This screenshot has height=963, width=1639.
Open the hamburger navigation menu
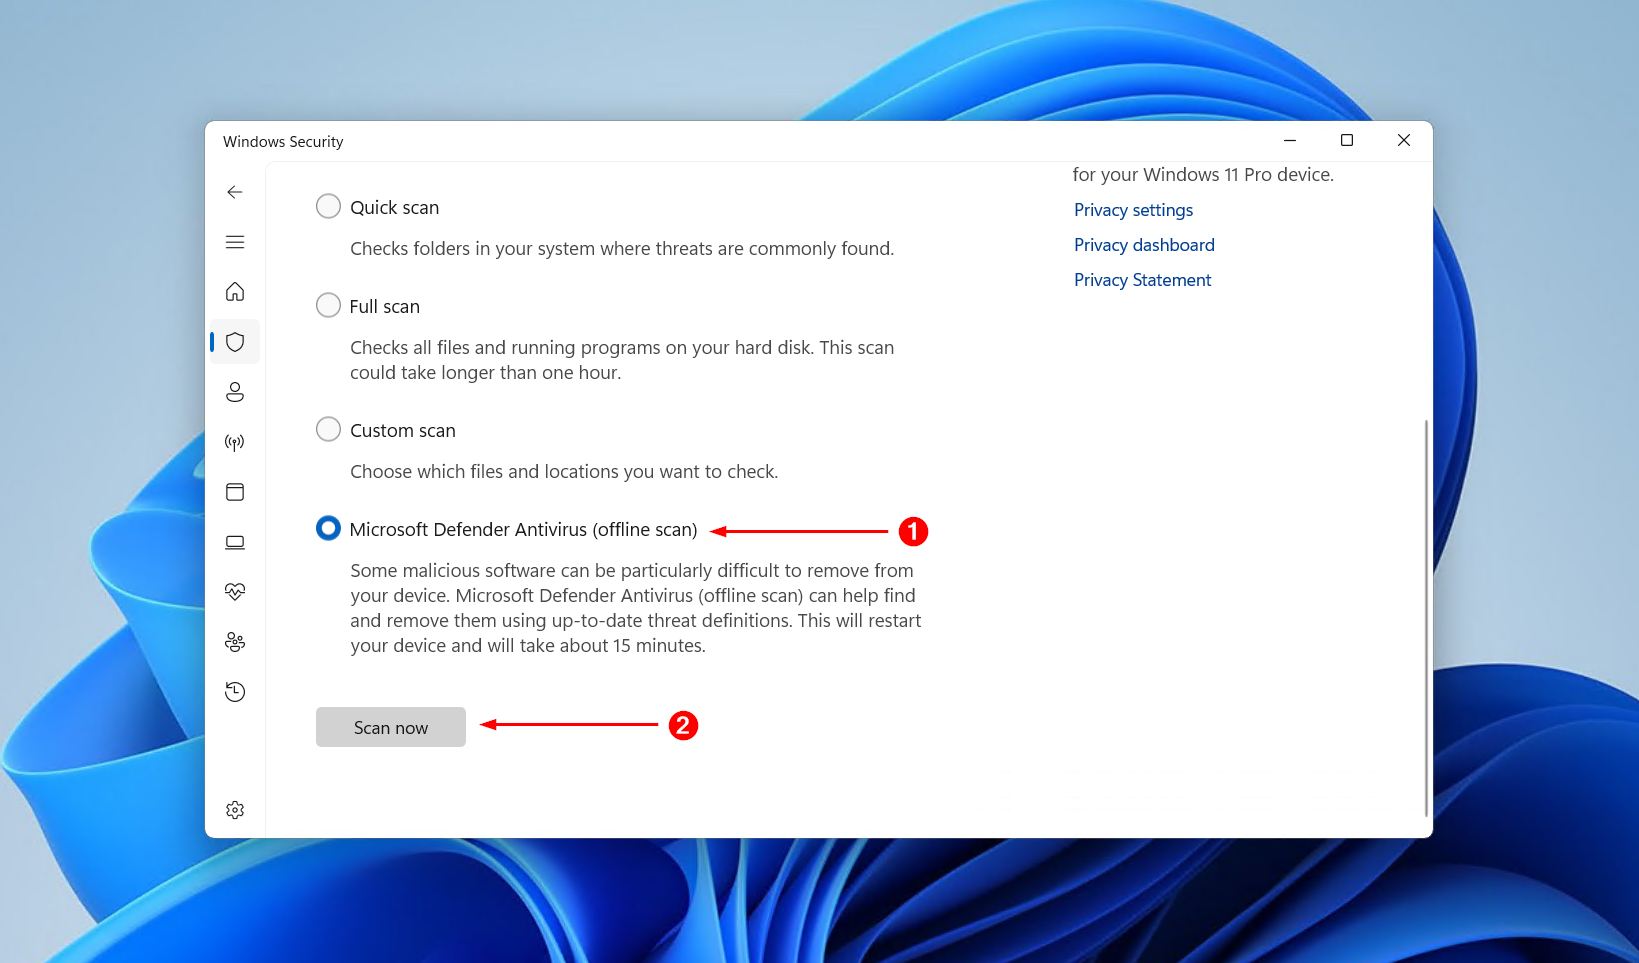click(235, 242)
